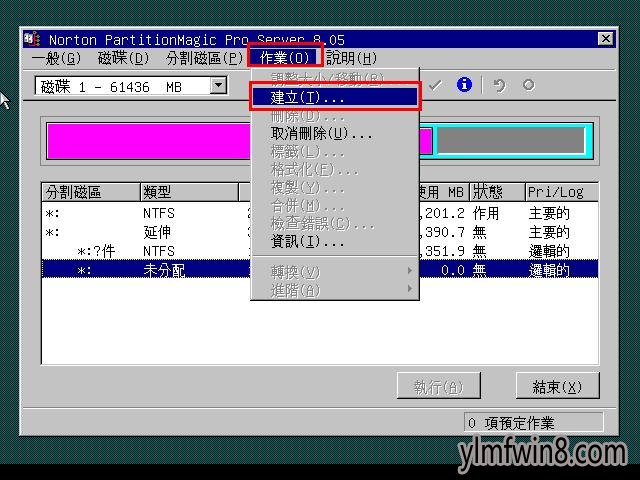640x480 pixels.
Task: Expand the 轉換(V) submenu
Action: click(335, 271)
